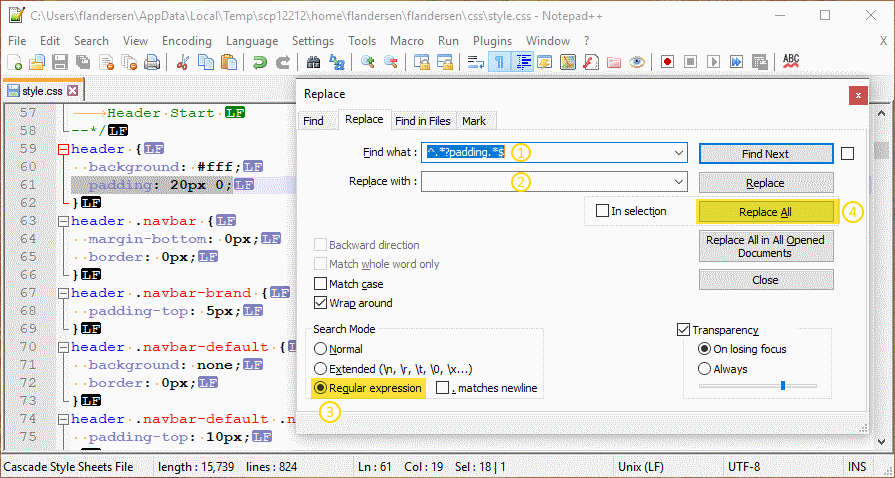This screenshot has width=895, height=478.
Task: Uncheck the Wrap around checkbox
Action: [x=320, y=303]
